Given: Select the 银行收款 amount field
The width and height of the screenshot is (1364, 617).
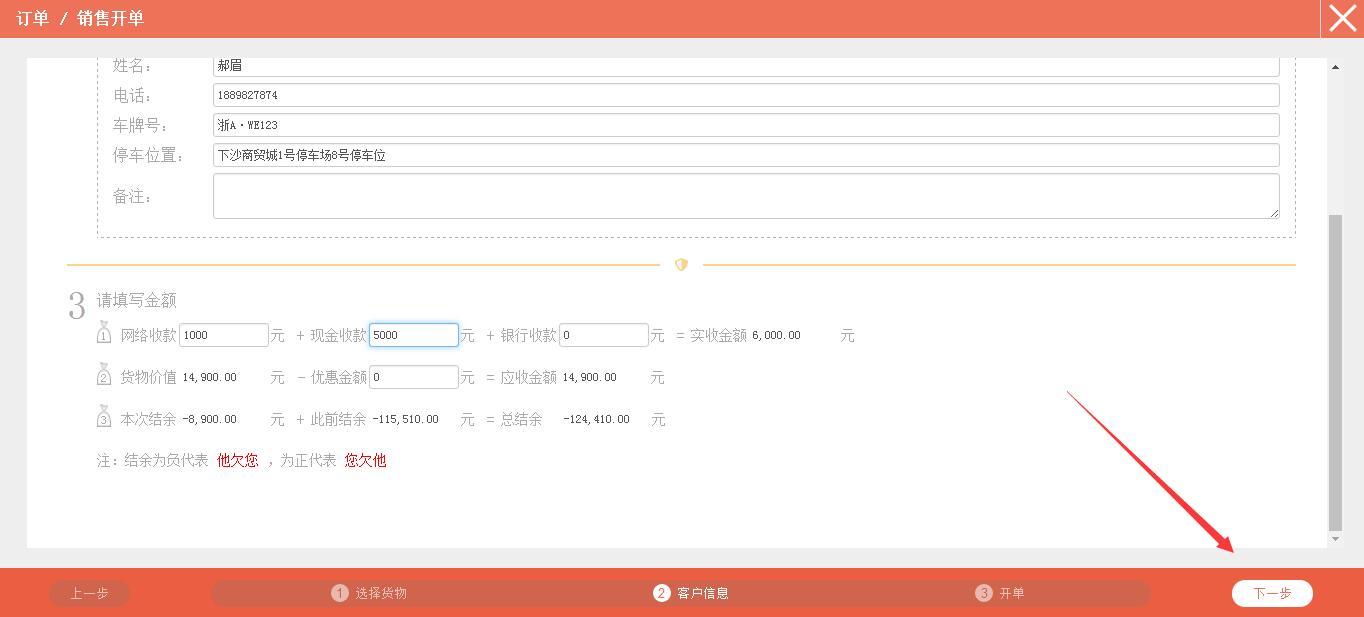Looking at the screenshot, I should (x=604, y=335).
